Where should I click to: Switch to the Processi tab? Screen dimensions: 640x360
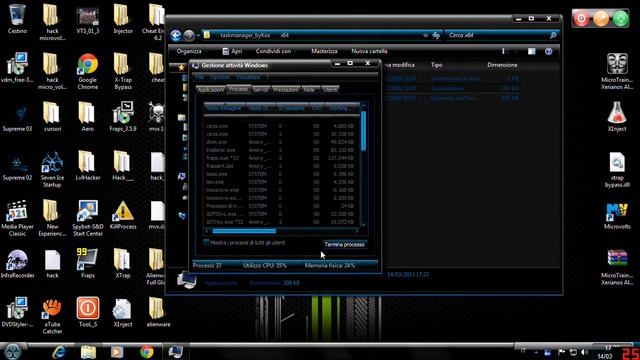click(x=238, y=89)
